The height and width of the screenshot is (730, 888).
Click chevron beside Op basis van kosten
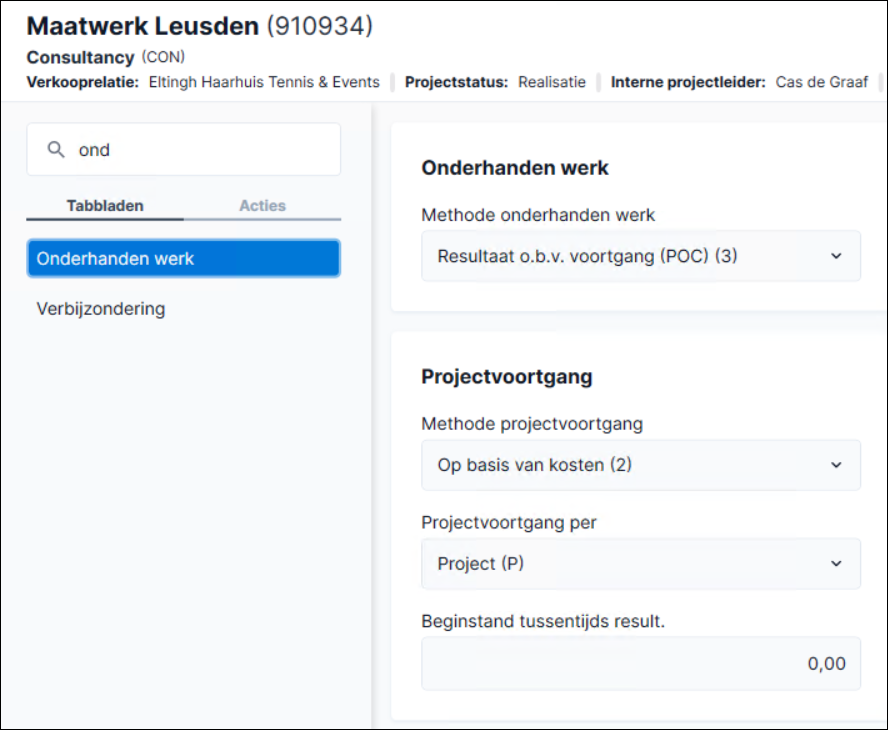[836, 465]
